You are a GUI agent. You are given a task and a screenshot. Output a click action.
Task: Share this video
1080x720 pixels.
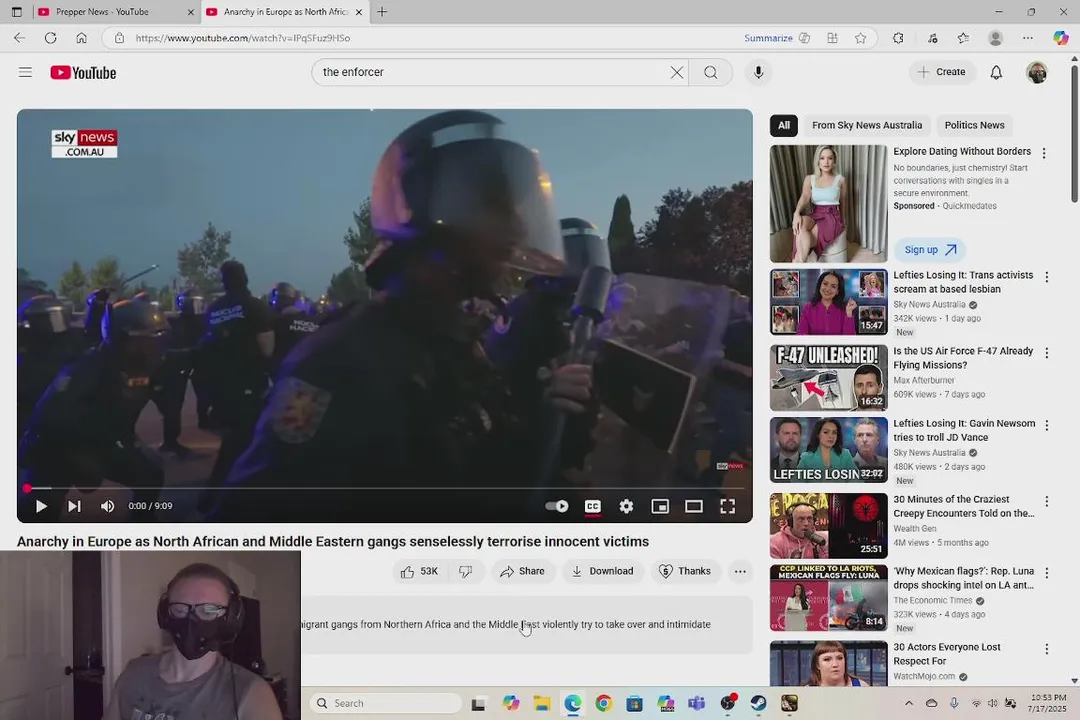(x=523, y=571)
